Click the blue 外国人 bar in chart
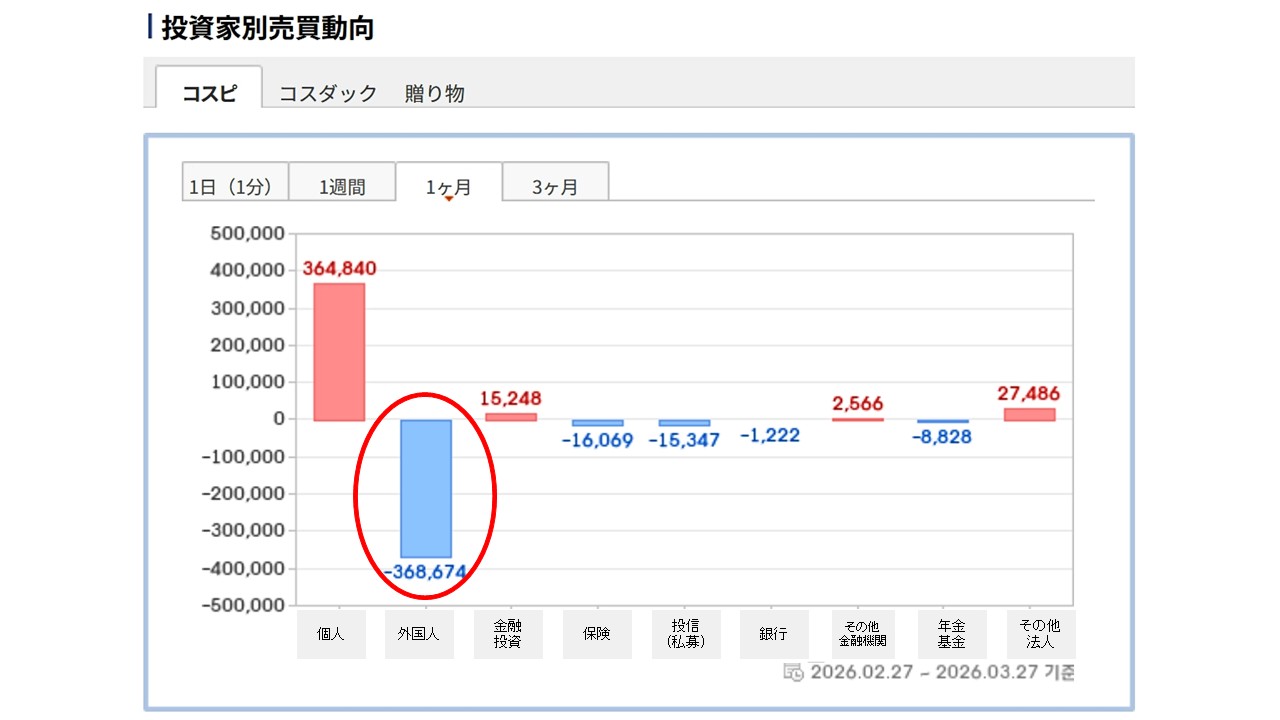Viewport: 1280px width, 720px height. [426, 488]
